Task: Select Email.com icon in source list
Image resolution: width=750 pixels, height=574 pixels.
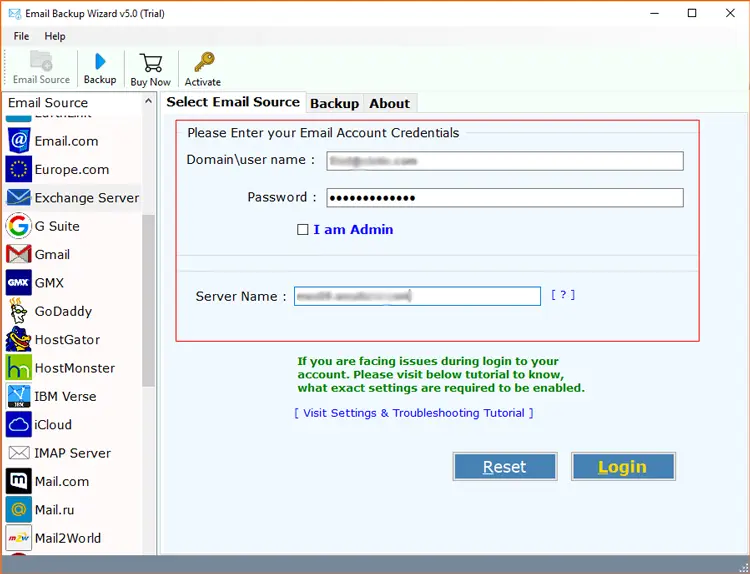Action: pyautogui.click(x=19, y=141)
